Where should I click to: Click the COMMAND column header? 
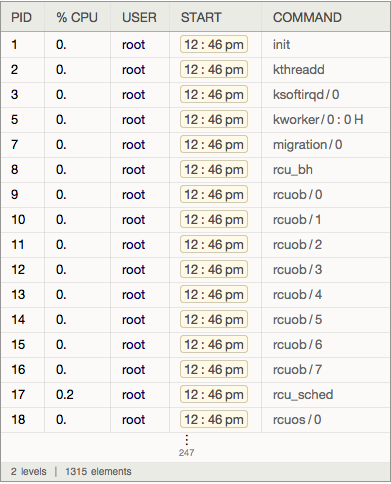[x=307, y=17]
